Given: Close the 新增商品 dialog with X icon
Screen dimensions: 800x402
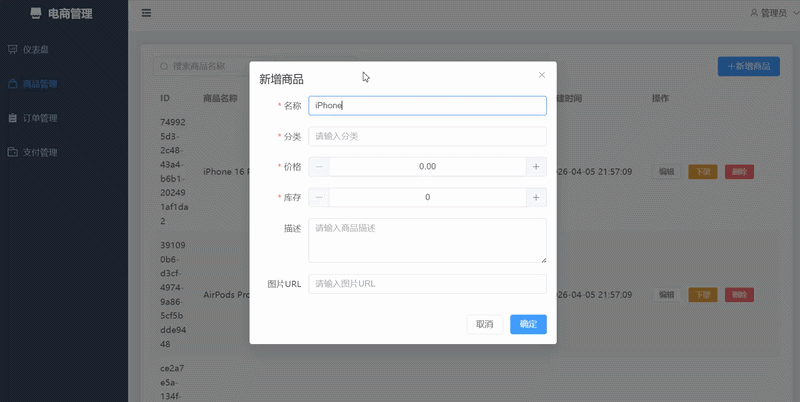Looking at the screenshot, I should 542,75.
